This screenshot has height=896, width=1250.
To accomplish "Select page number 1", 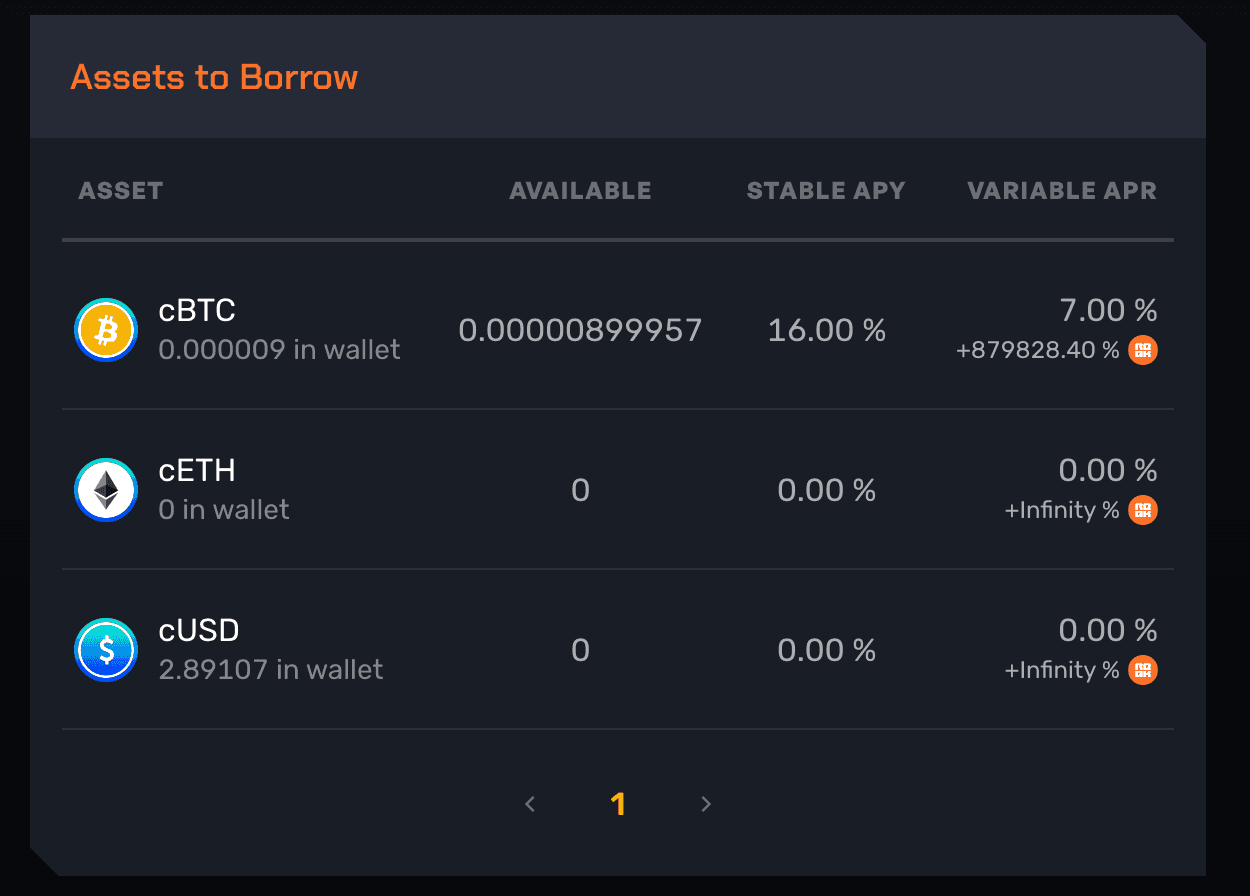I will click(619, 803).
